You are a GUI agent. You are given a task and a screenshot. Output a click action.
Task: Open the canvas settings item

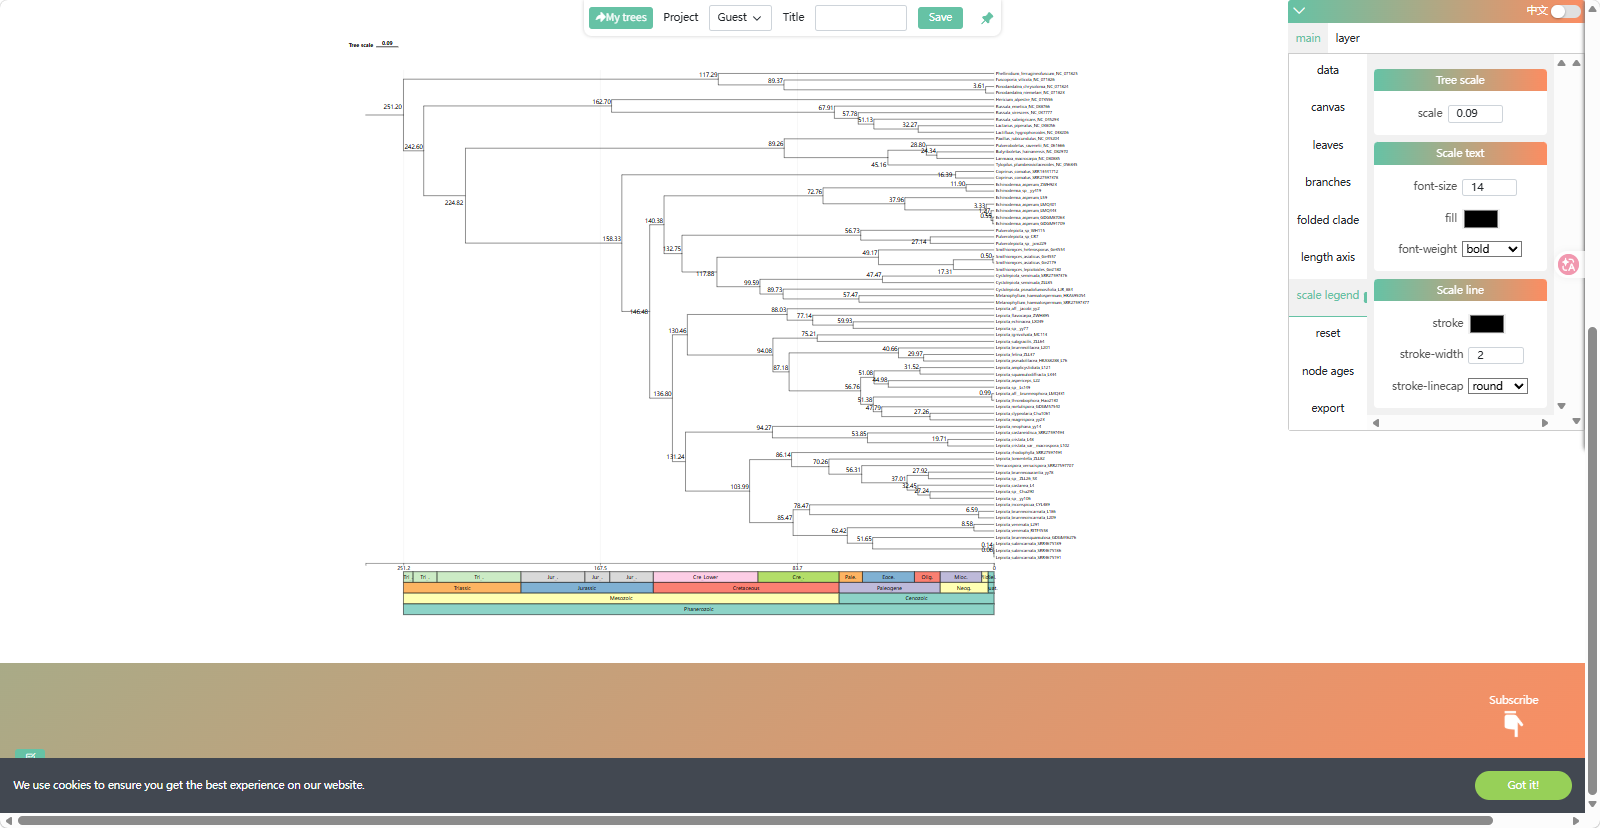click(x=1328, y=107)
